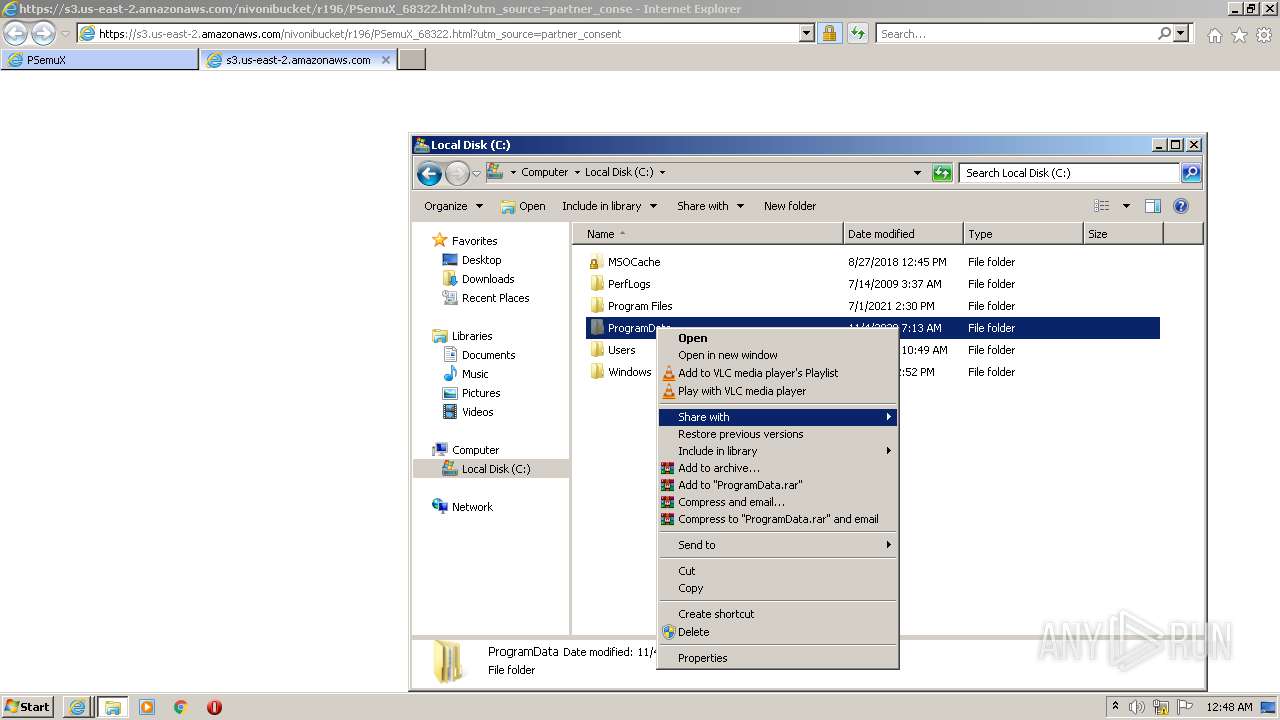Click the volume speaker tray icon

click(x=1137, y=707)
